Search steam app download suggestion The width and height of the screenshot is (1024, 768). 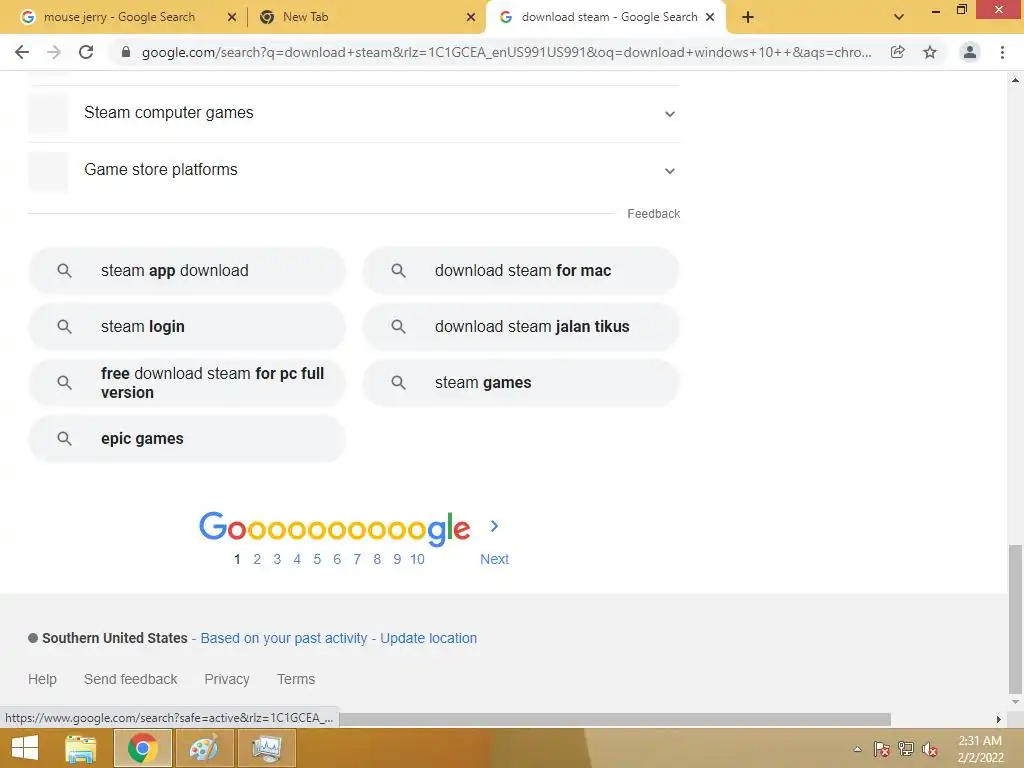(x=187, y=270)
